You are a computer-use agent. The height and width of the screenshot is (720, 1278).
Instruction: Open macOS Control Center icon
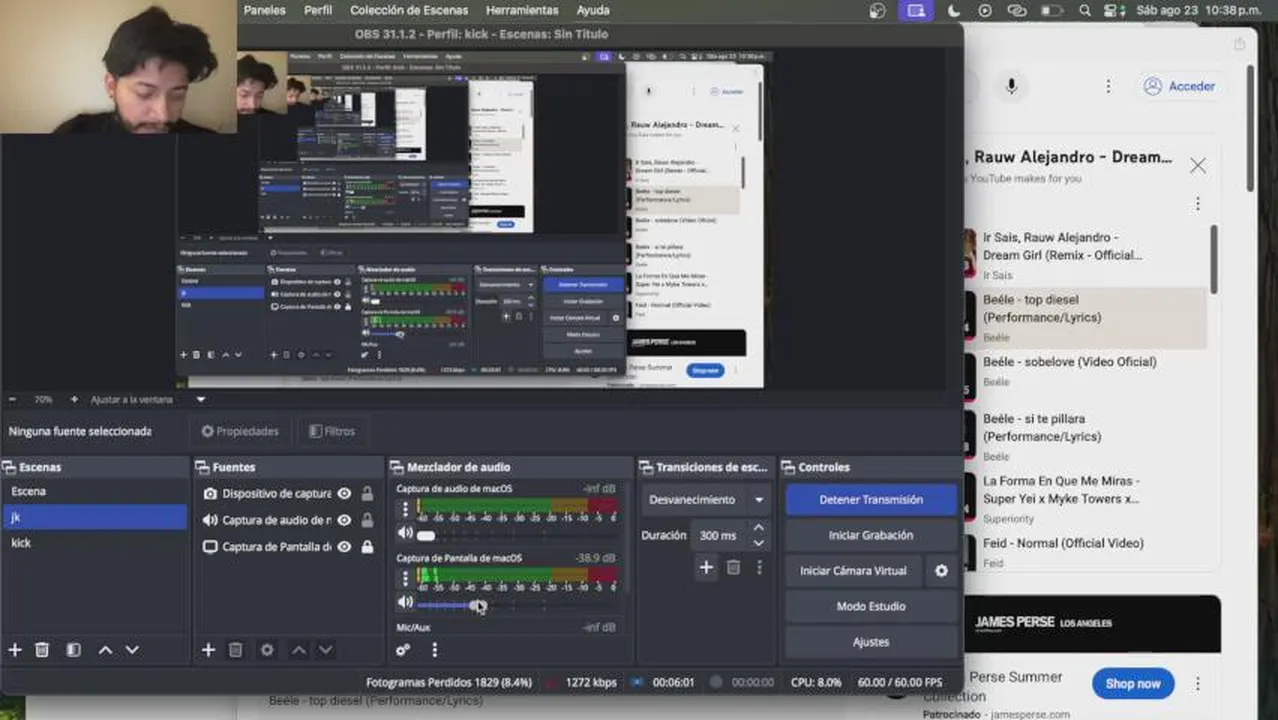(1113, 10)
